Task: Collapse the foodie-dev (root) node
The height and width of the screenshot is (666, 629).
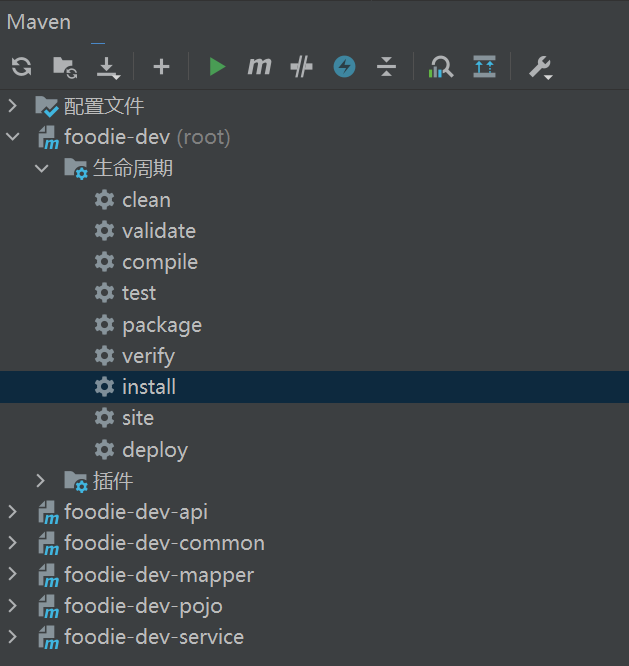Action: point(13,137)
